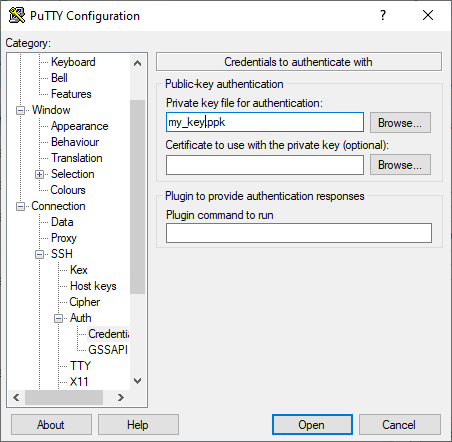Click the category tree vertical scrollbar thumb
This screenshot has height=442, width=452.
(137, 197)
